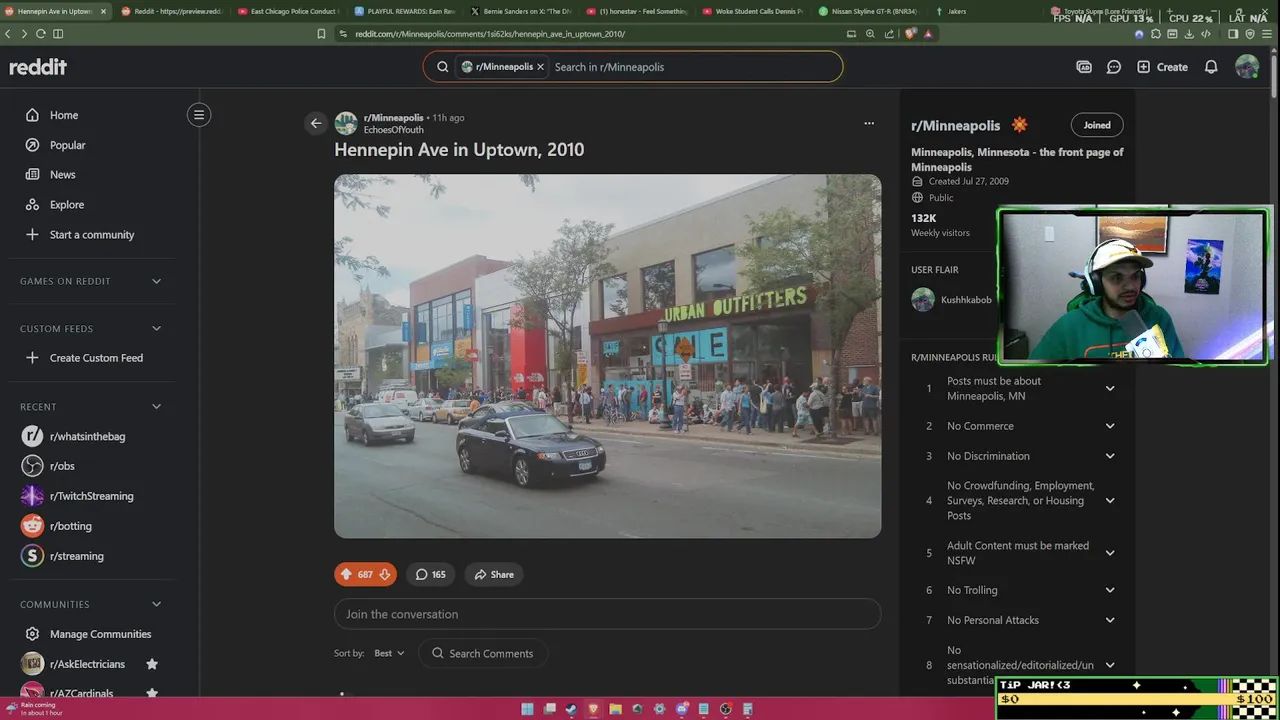Click the Search Comments field

click(483, 653)
